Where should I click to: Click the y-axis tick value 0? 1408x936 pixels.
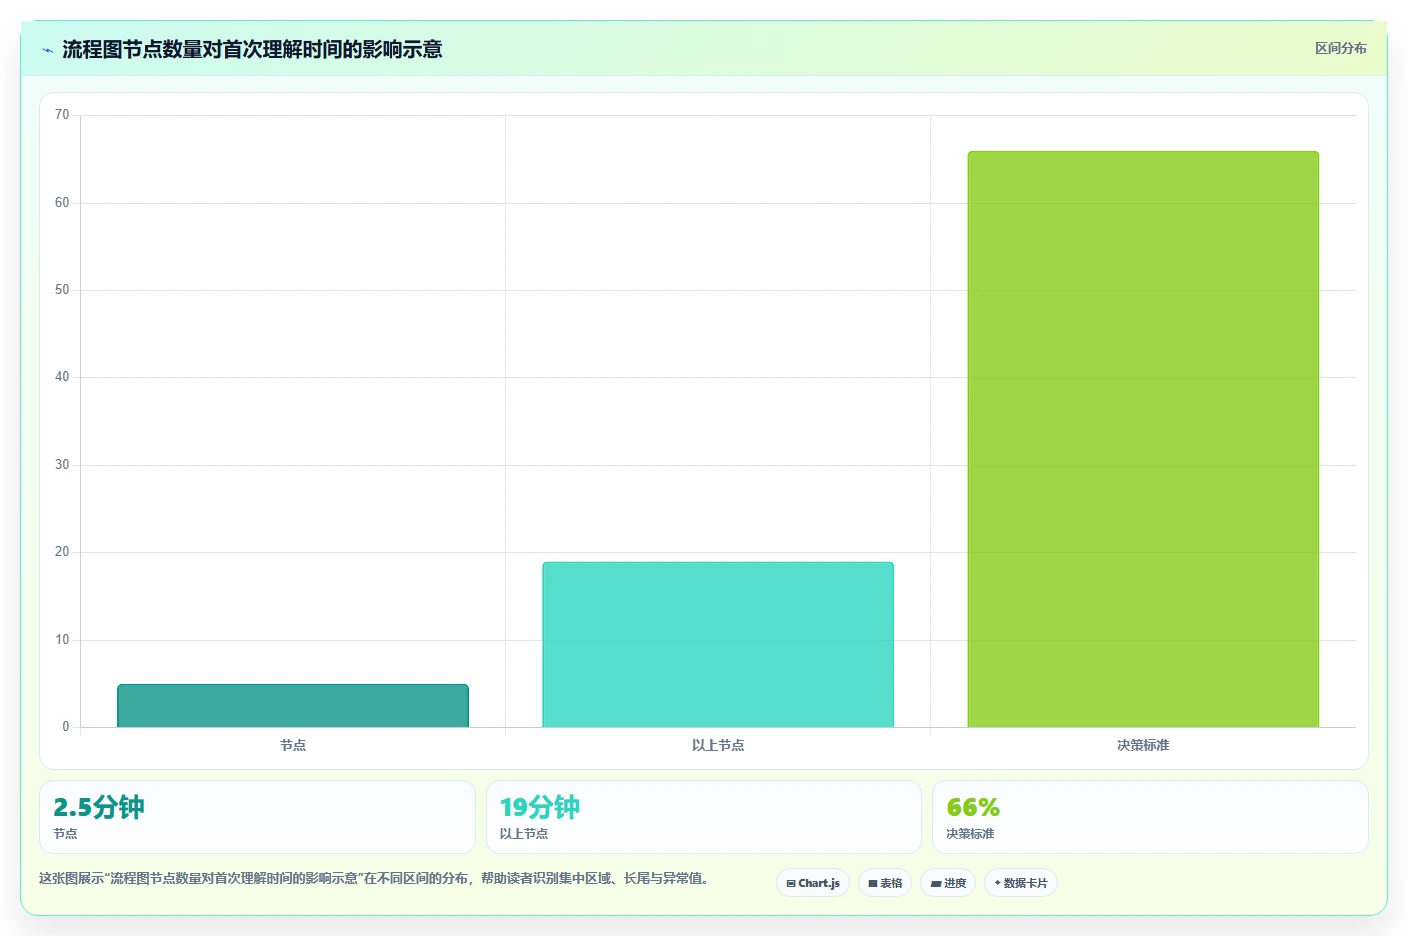[66, 727]
